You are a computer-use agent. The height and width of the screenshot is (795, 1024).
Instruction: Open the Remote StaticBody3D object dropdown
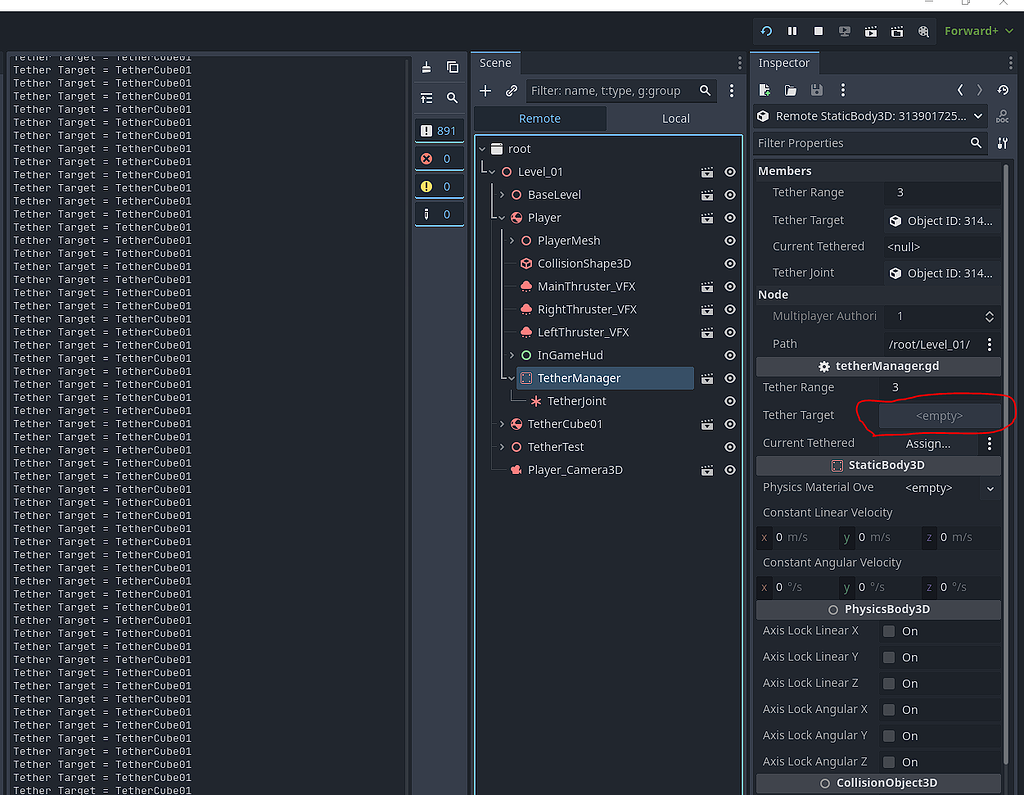click(x=871, y=116)
